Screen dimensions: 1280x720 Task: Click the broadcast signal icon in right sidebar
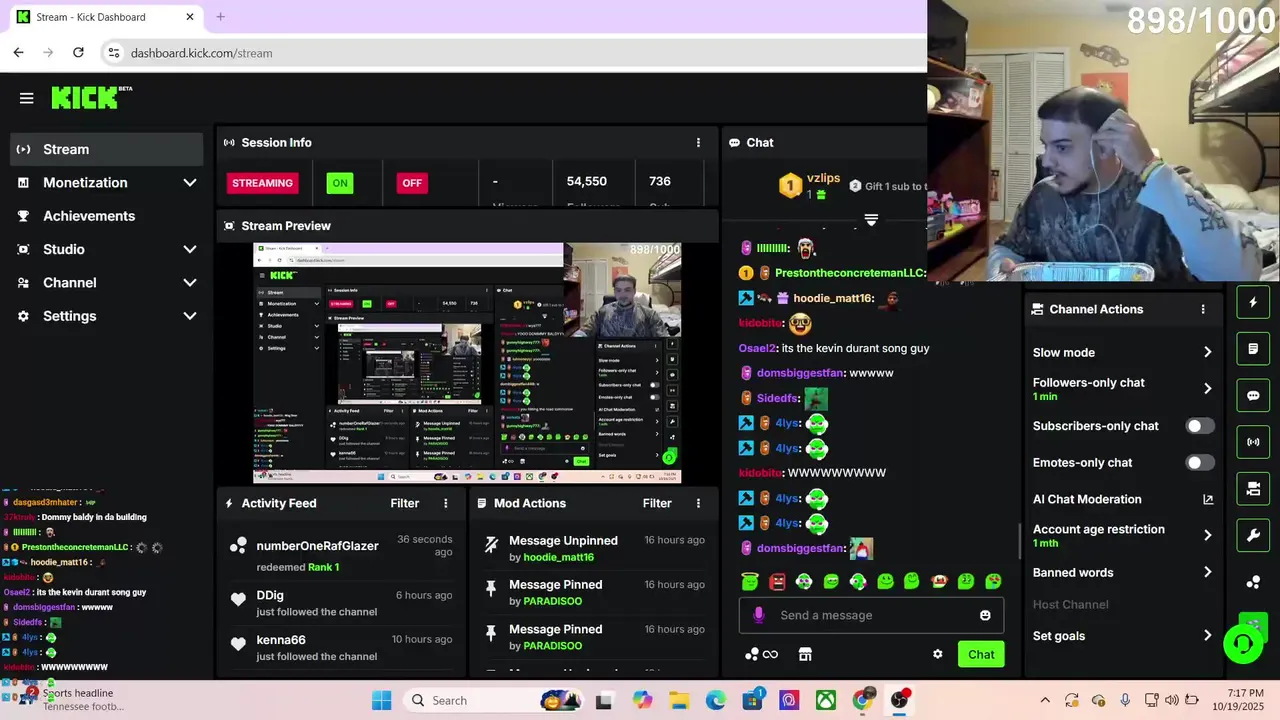click(x=1253, y=442)
